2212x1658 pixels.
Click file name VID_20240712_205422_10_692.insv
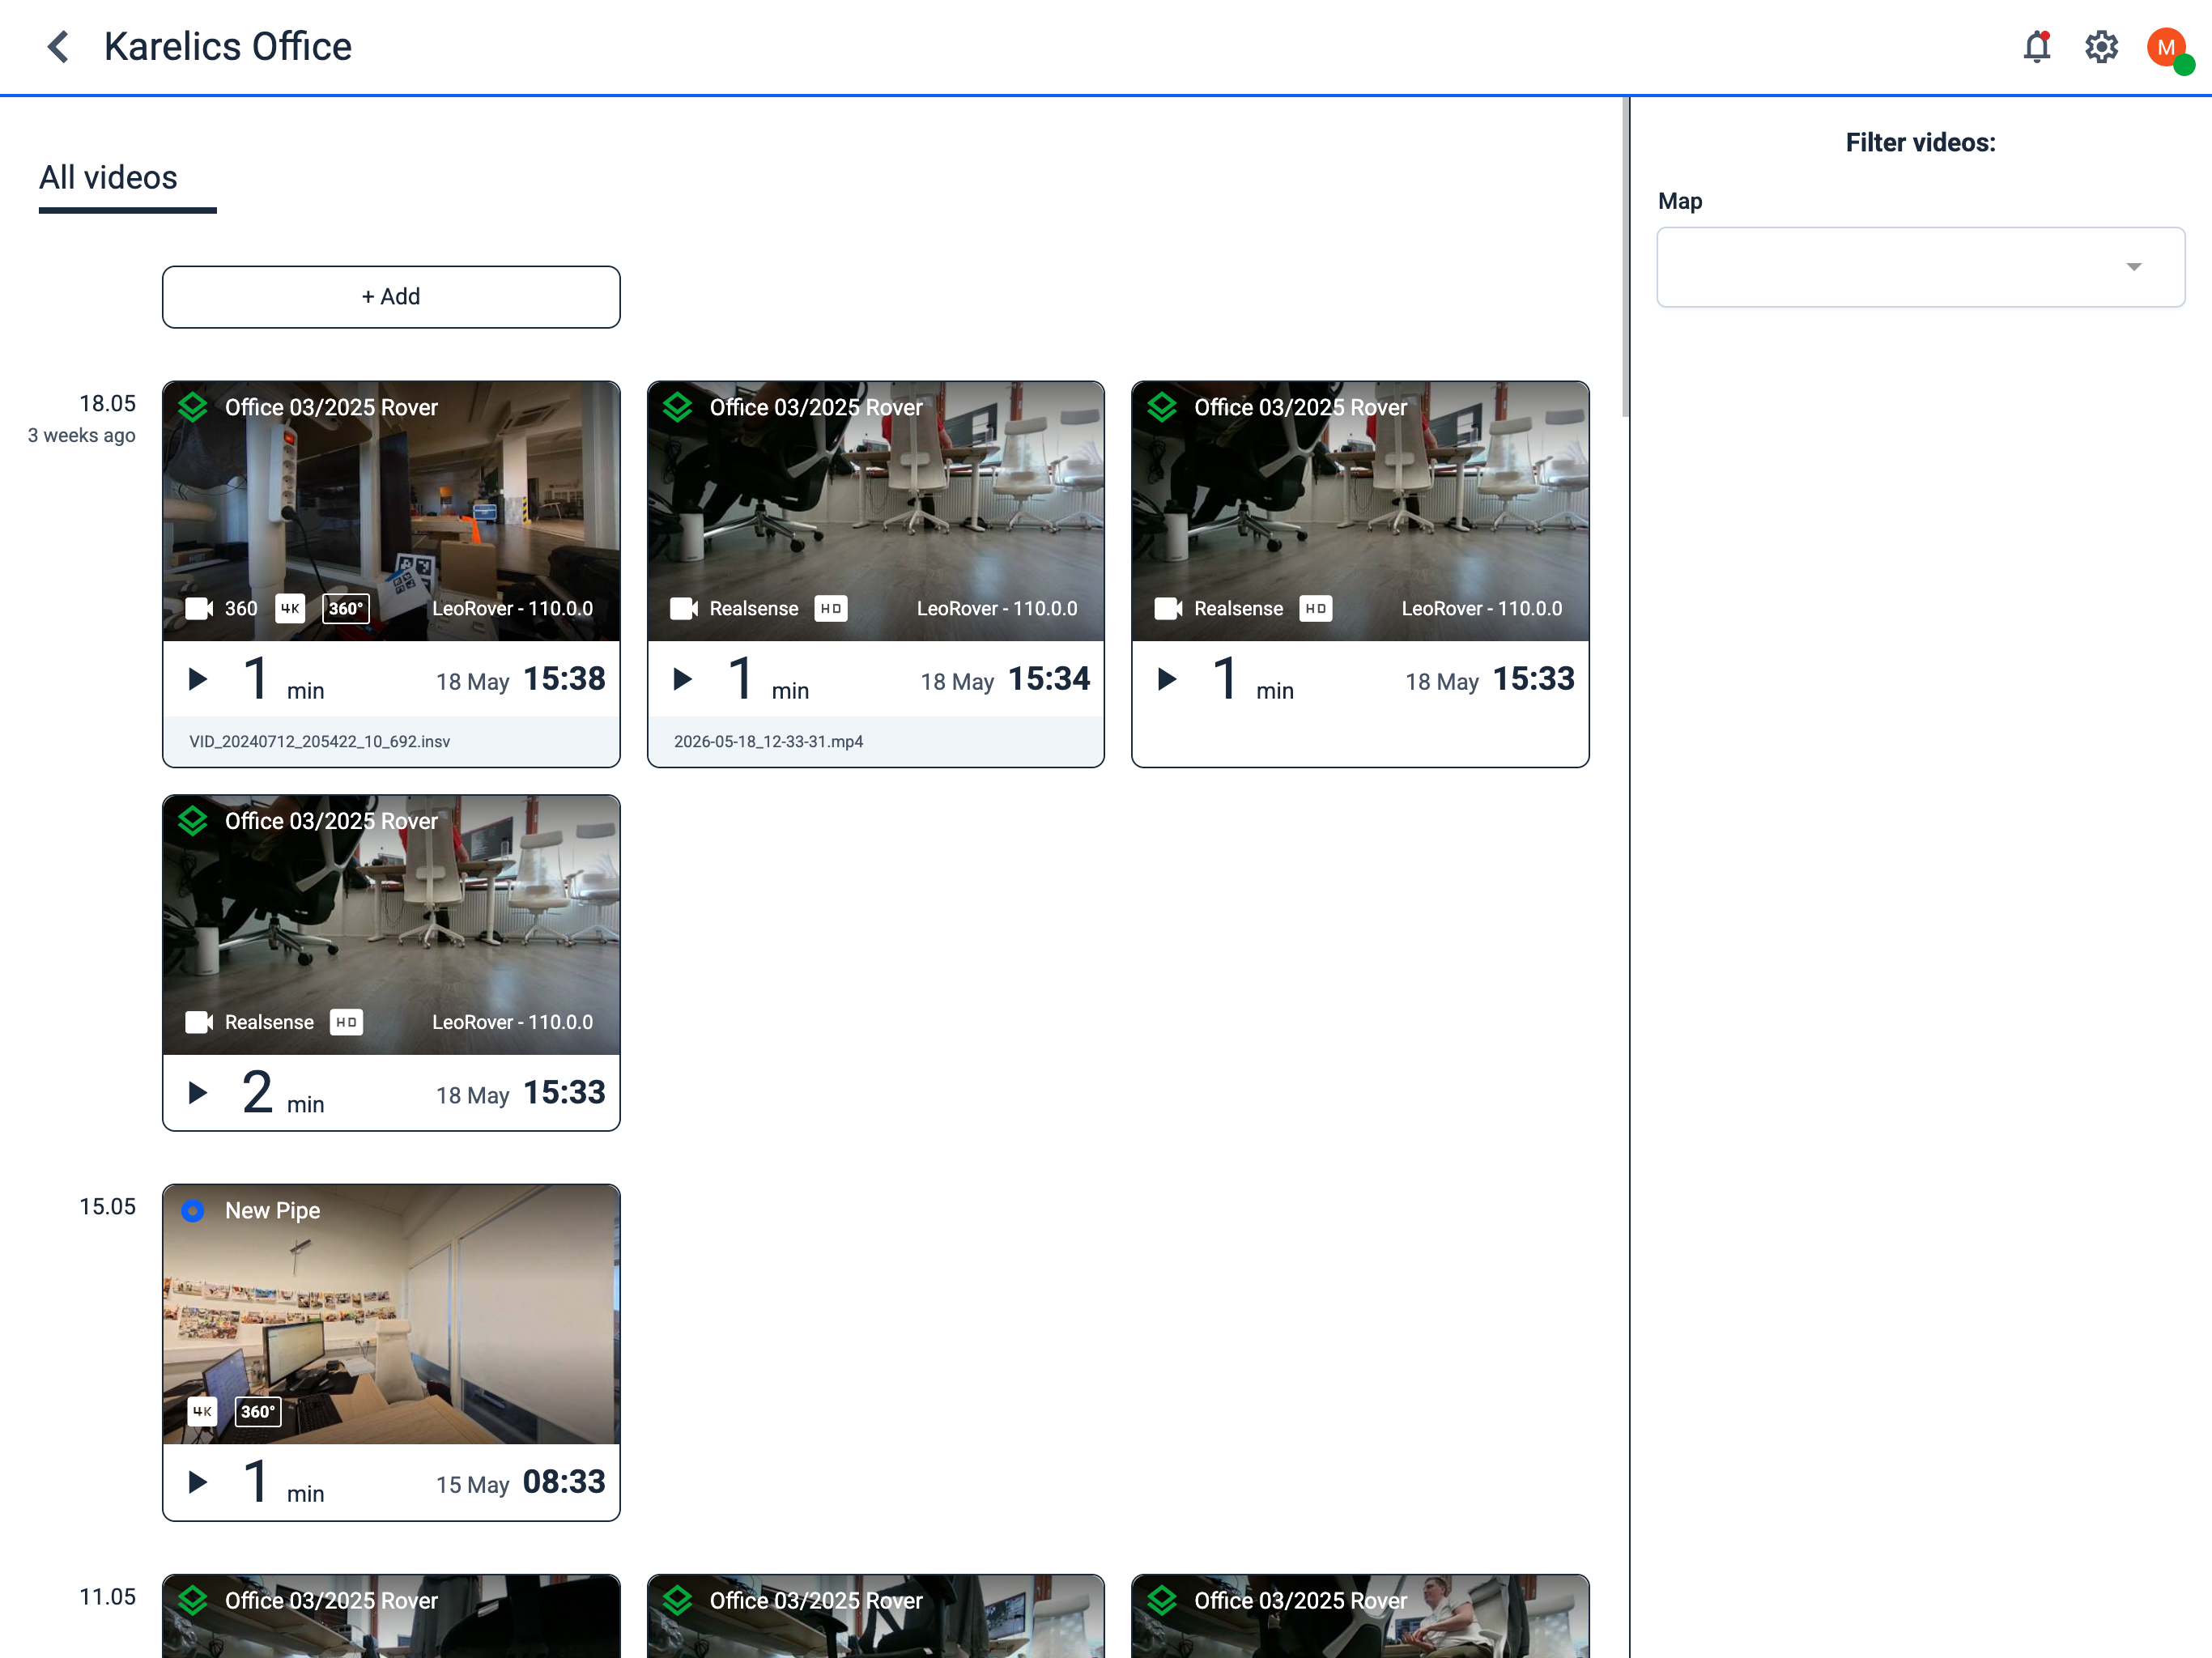pyautogui.click(x=320, y=742)
